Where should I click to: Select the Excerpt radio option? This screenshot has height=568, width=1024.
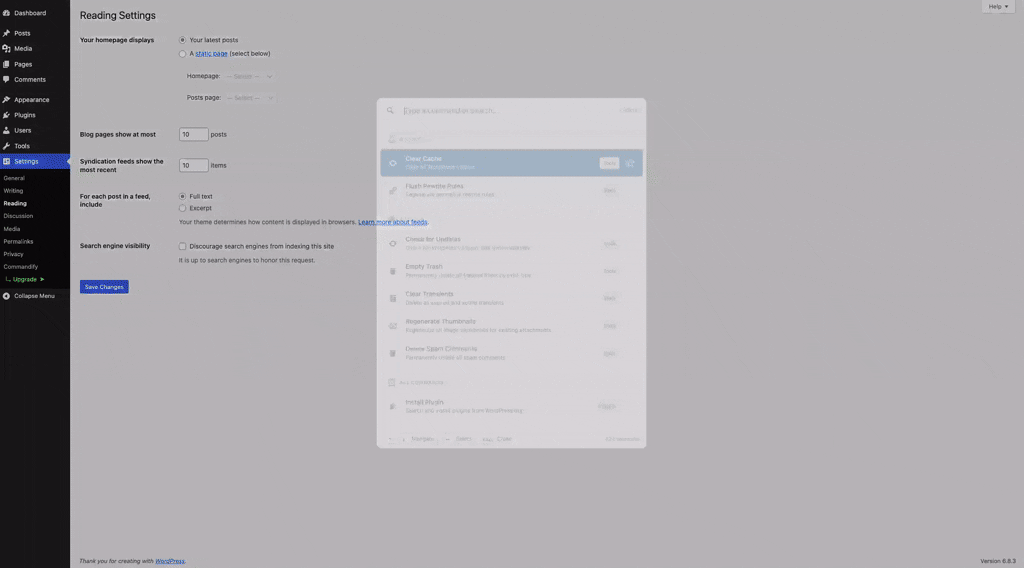coord(182,208)
